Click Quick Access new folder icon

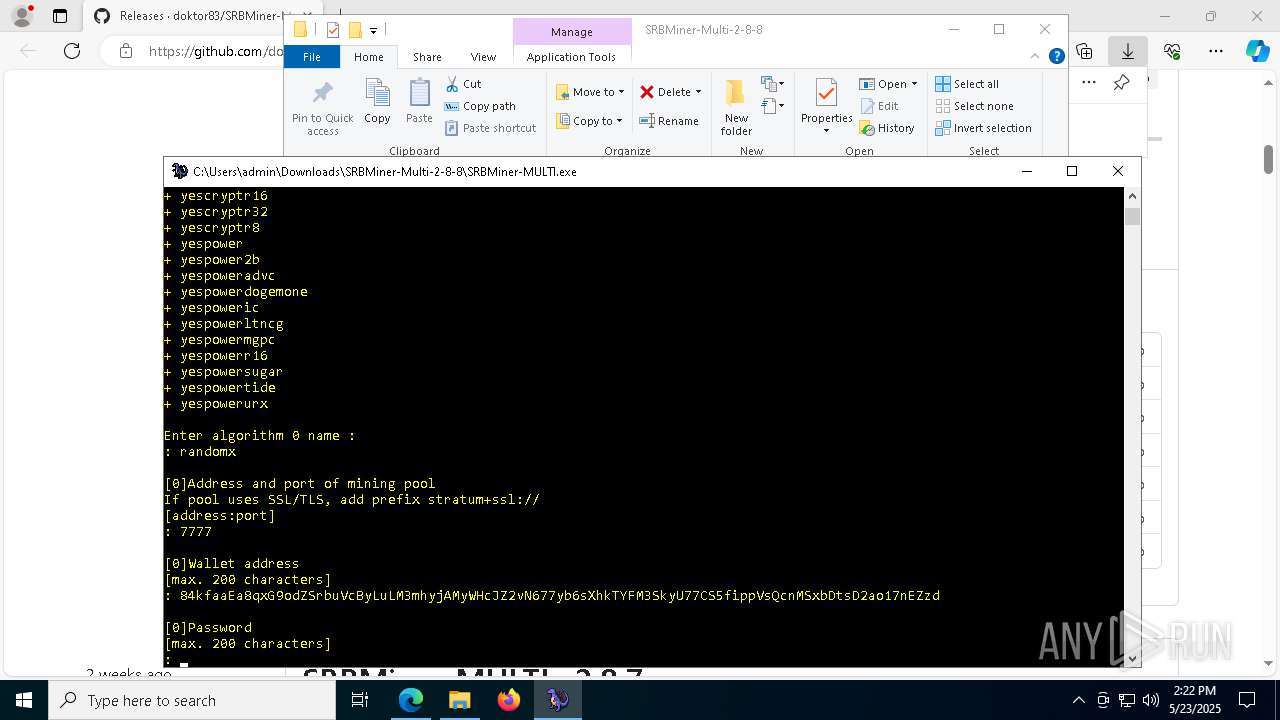pos(354,30)
